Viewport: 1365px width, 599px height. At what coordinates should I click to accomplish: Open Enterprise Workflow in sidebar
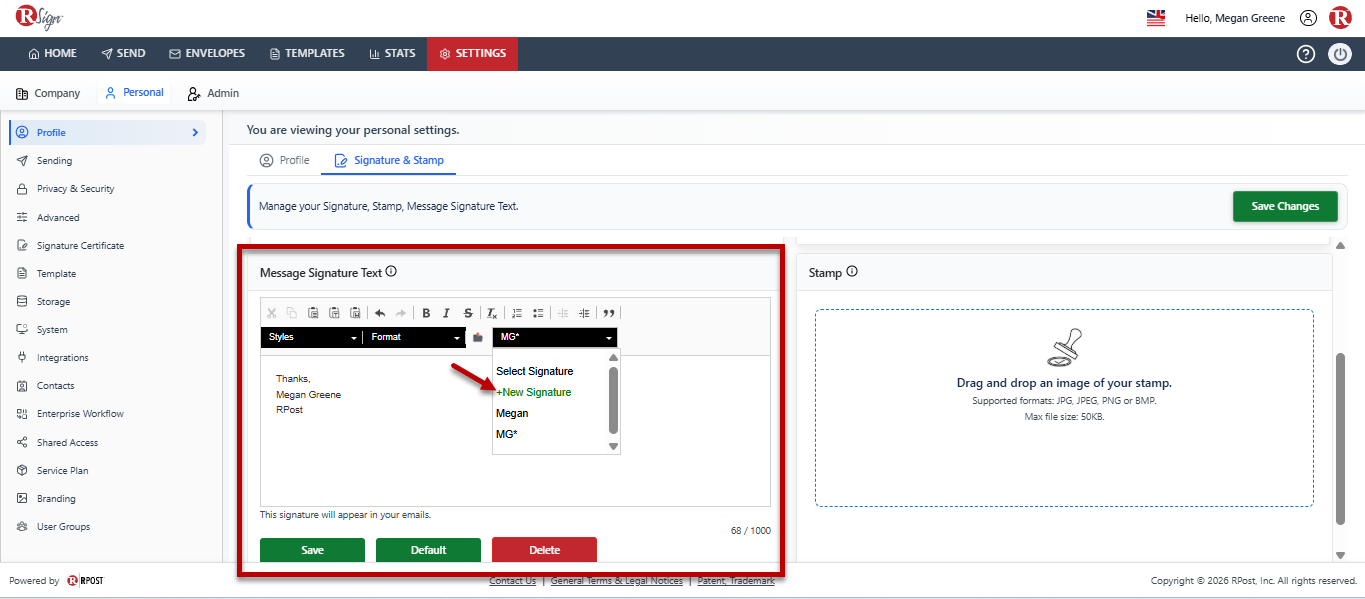[80, 414]
